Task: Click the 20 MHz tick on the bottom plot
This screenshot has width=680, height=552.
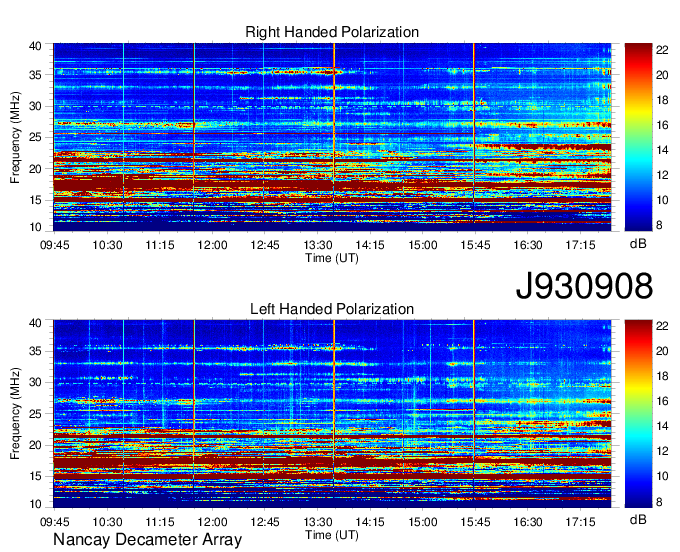Action: pos(35,445)
